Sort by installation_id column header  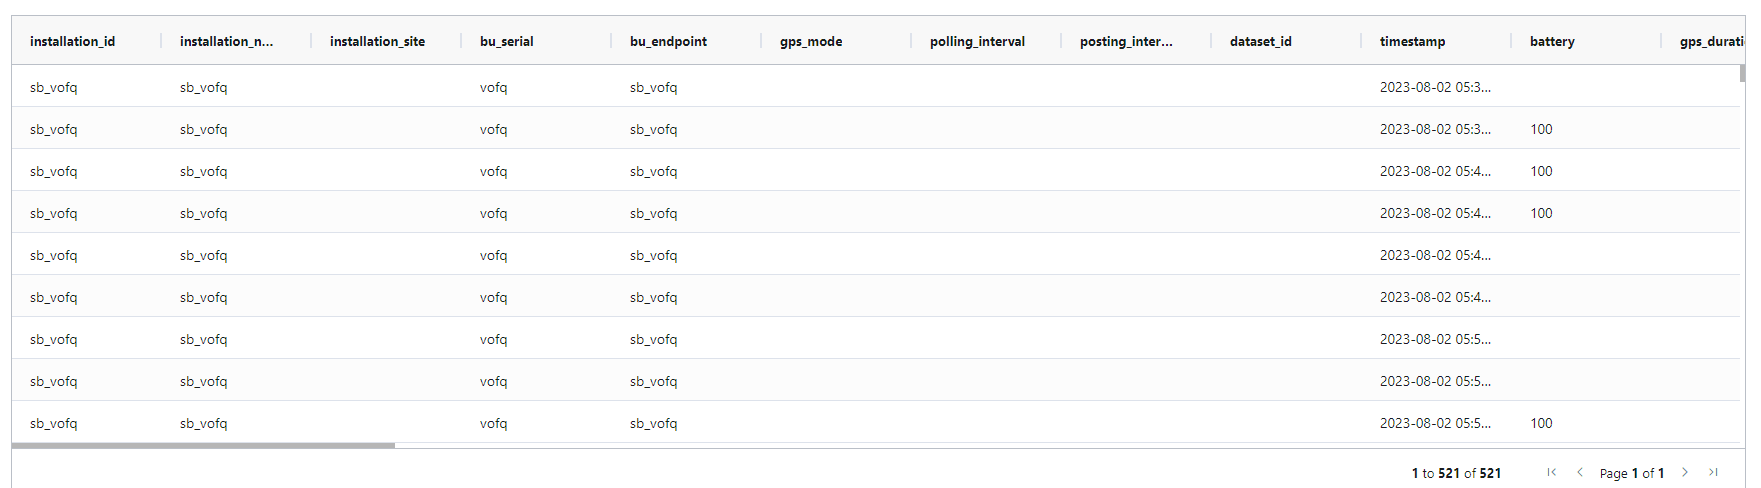72,41
